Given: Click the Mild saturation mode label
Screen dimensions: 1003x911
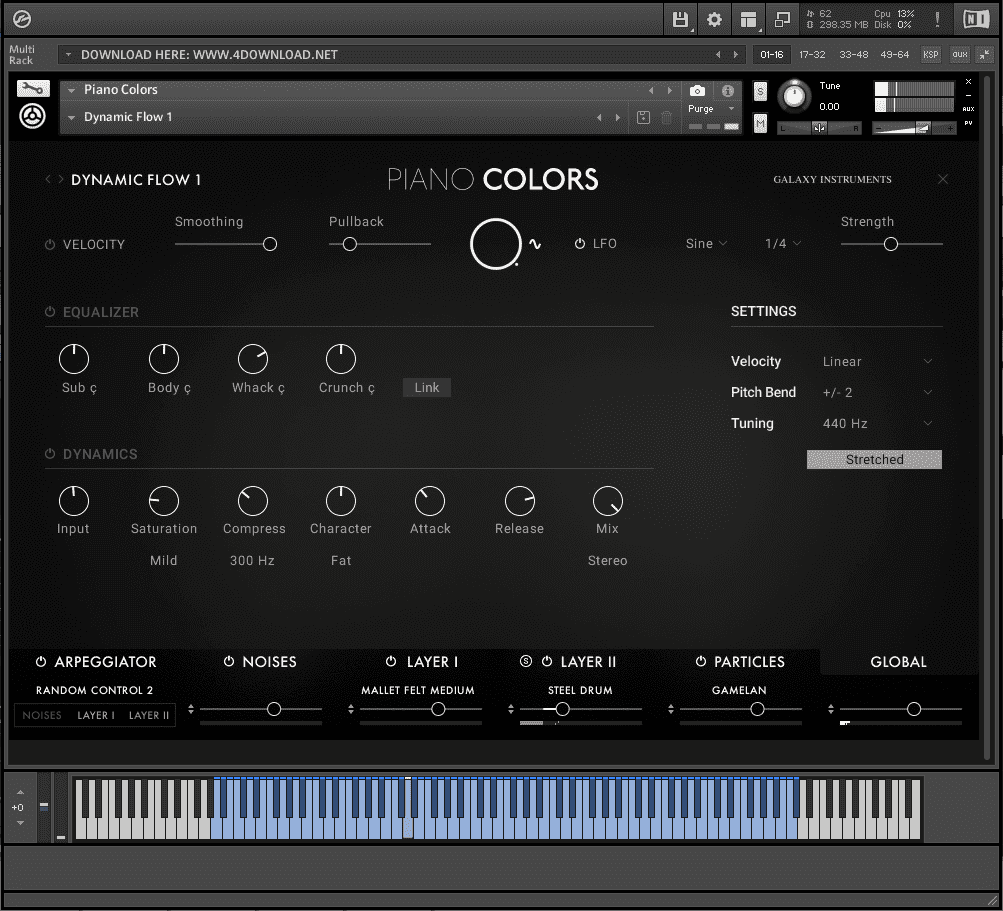Looking at the screenshot, I should coord(164,560).
